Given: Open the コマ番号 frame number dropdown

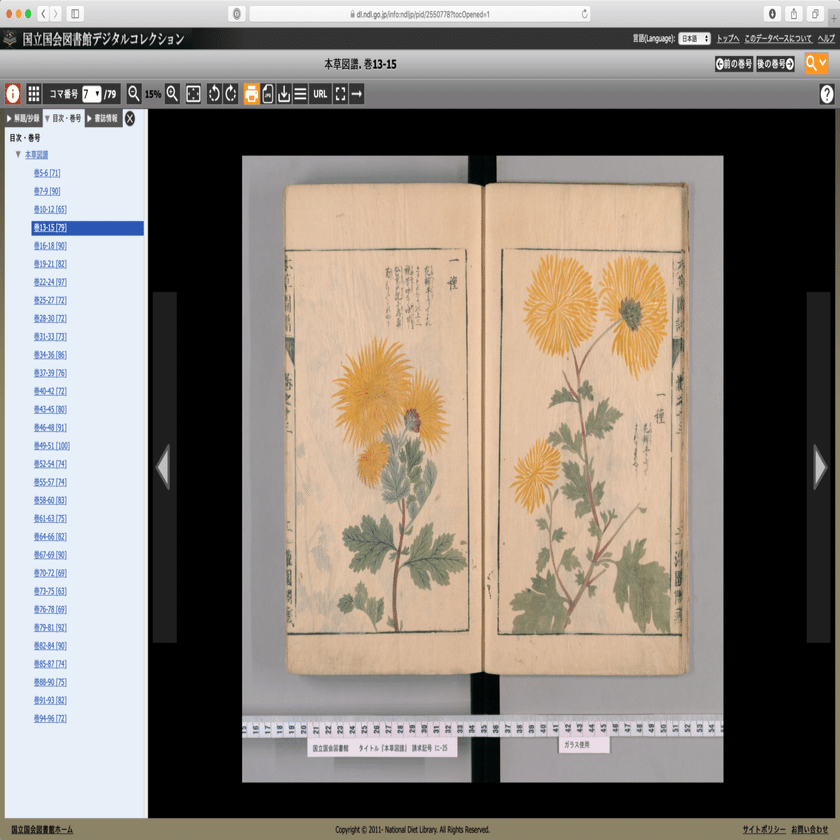Looking at the screenshot, I should [92, 94].
